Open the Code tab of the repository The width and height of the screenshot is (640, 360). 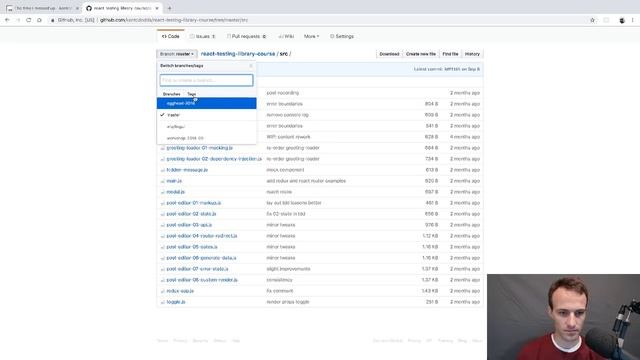click(x=171, y=36)
